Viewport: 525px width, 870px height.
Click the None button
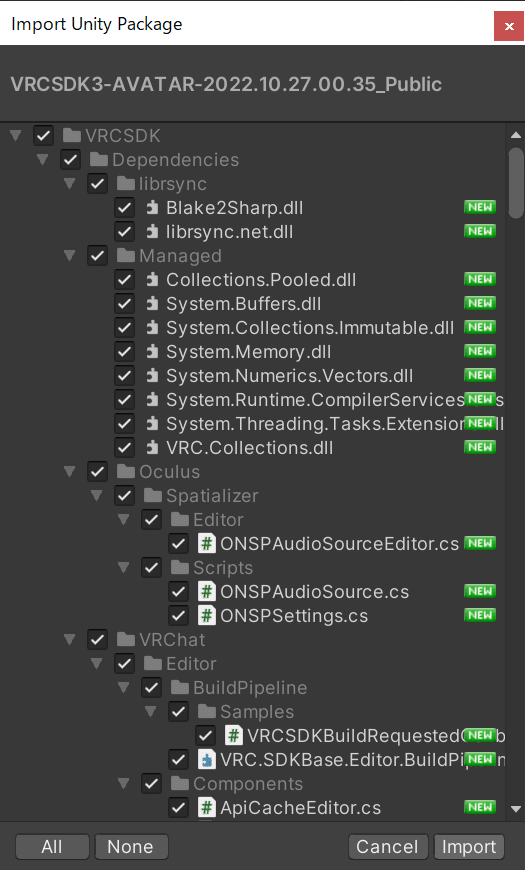(x=131, y=847)
